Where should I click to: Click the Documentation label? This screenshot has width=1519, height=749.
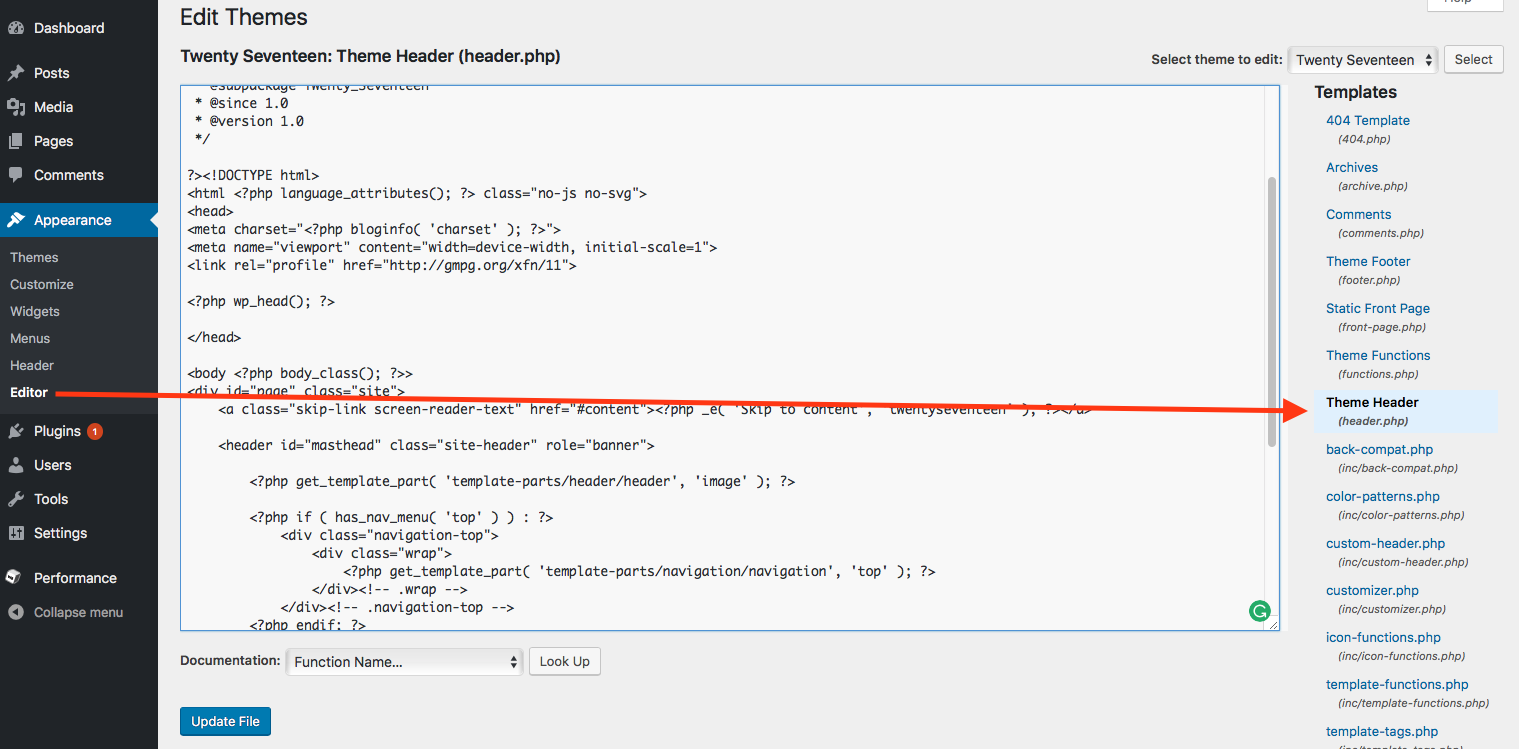point(230,661)
